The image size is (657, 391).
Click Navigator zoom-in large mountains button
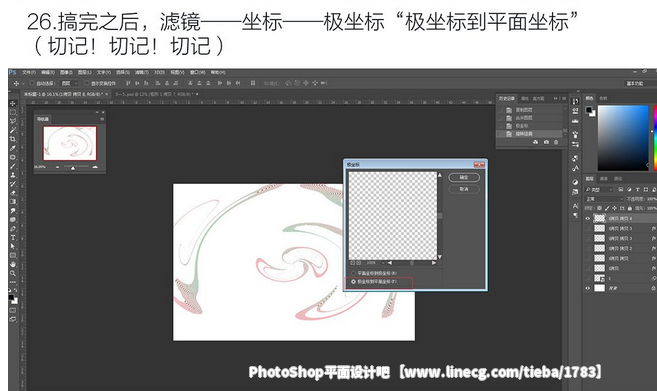point(95,167)
